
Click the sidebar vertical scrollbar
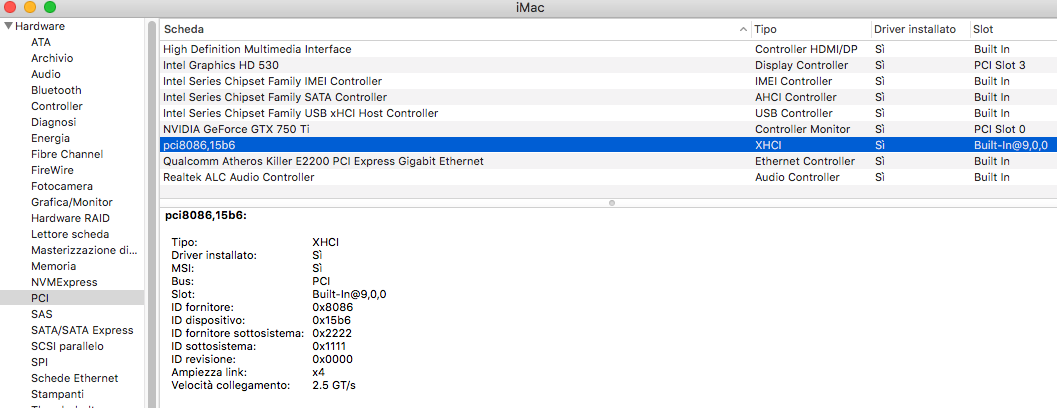152,213
